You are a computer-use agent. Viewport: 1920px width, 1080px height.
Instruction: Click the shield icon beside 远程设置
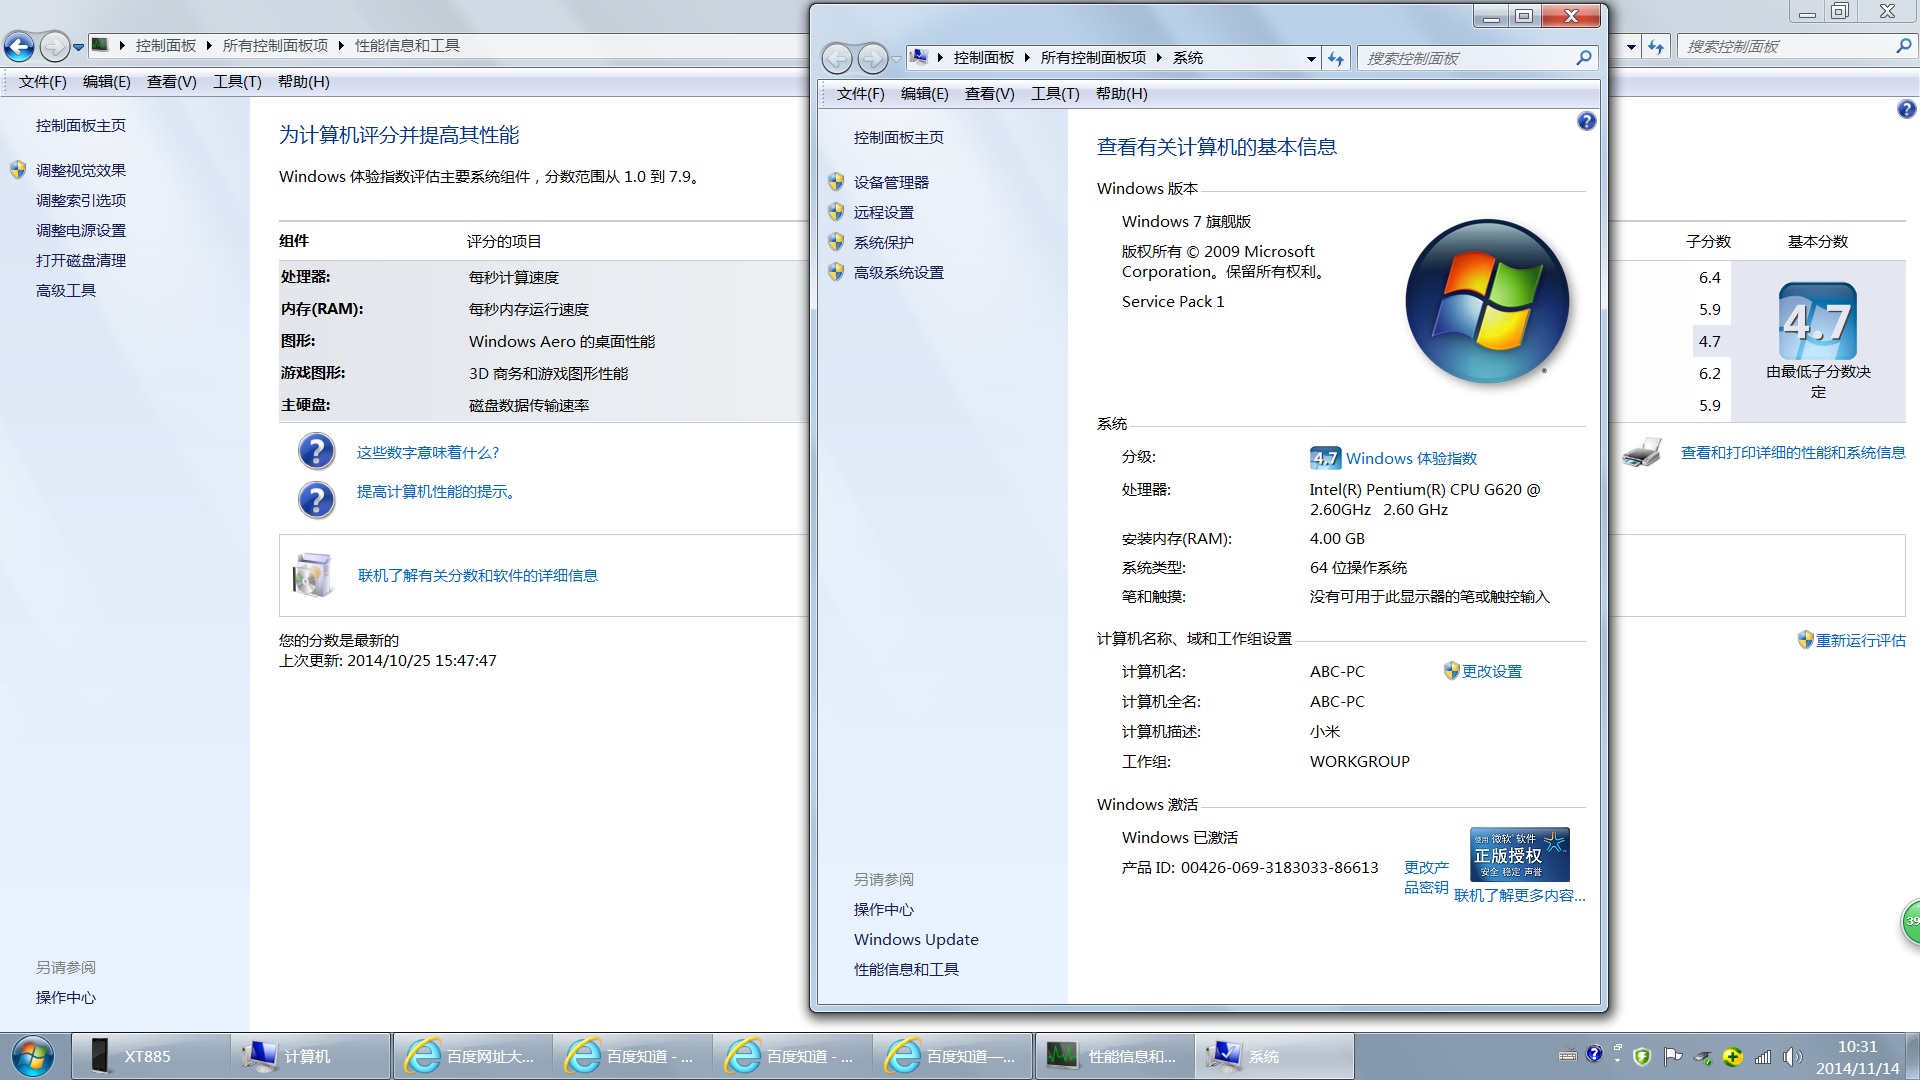pyautogui.click(x=836, y=212)
